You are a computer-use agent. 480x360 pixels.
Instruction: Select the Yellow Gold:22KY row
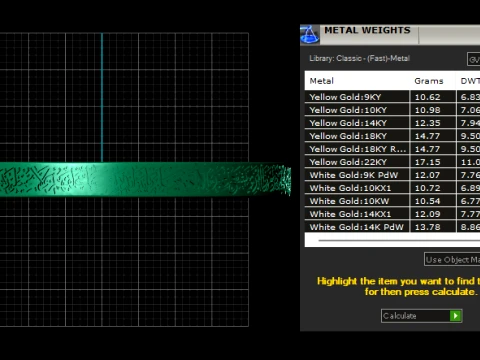tap(392, 162)
